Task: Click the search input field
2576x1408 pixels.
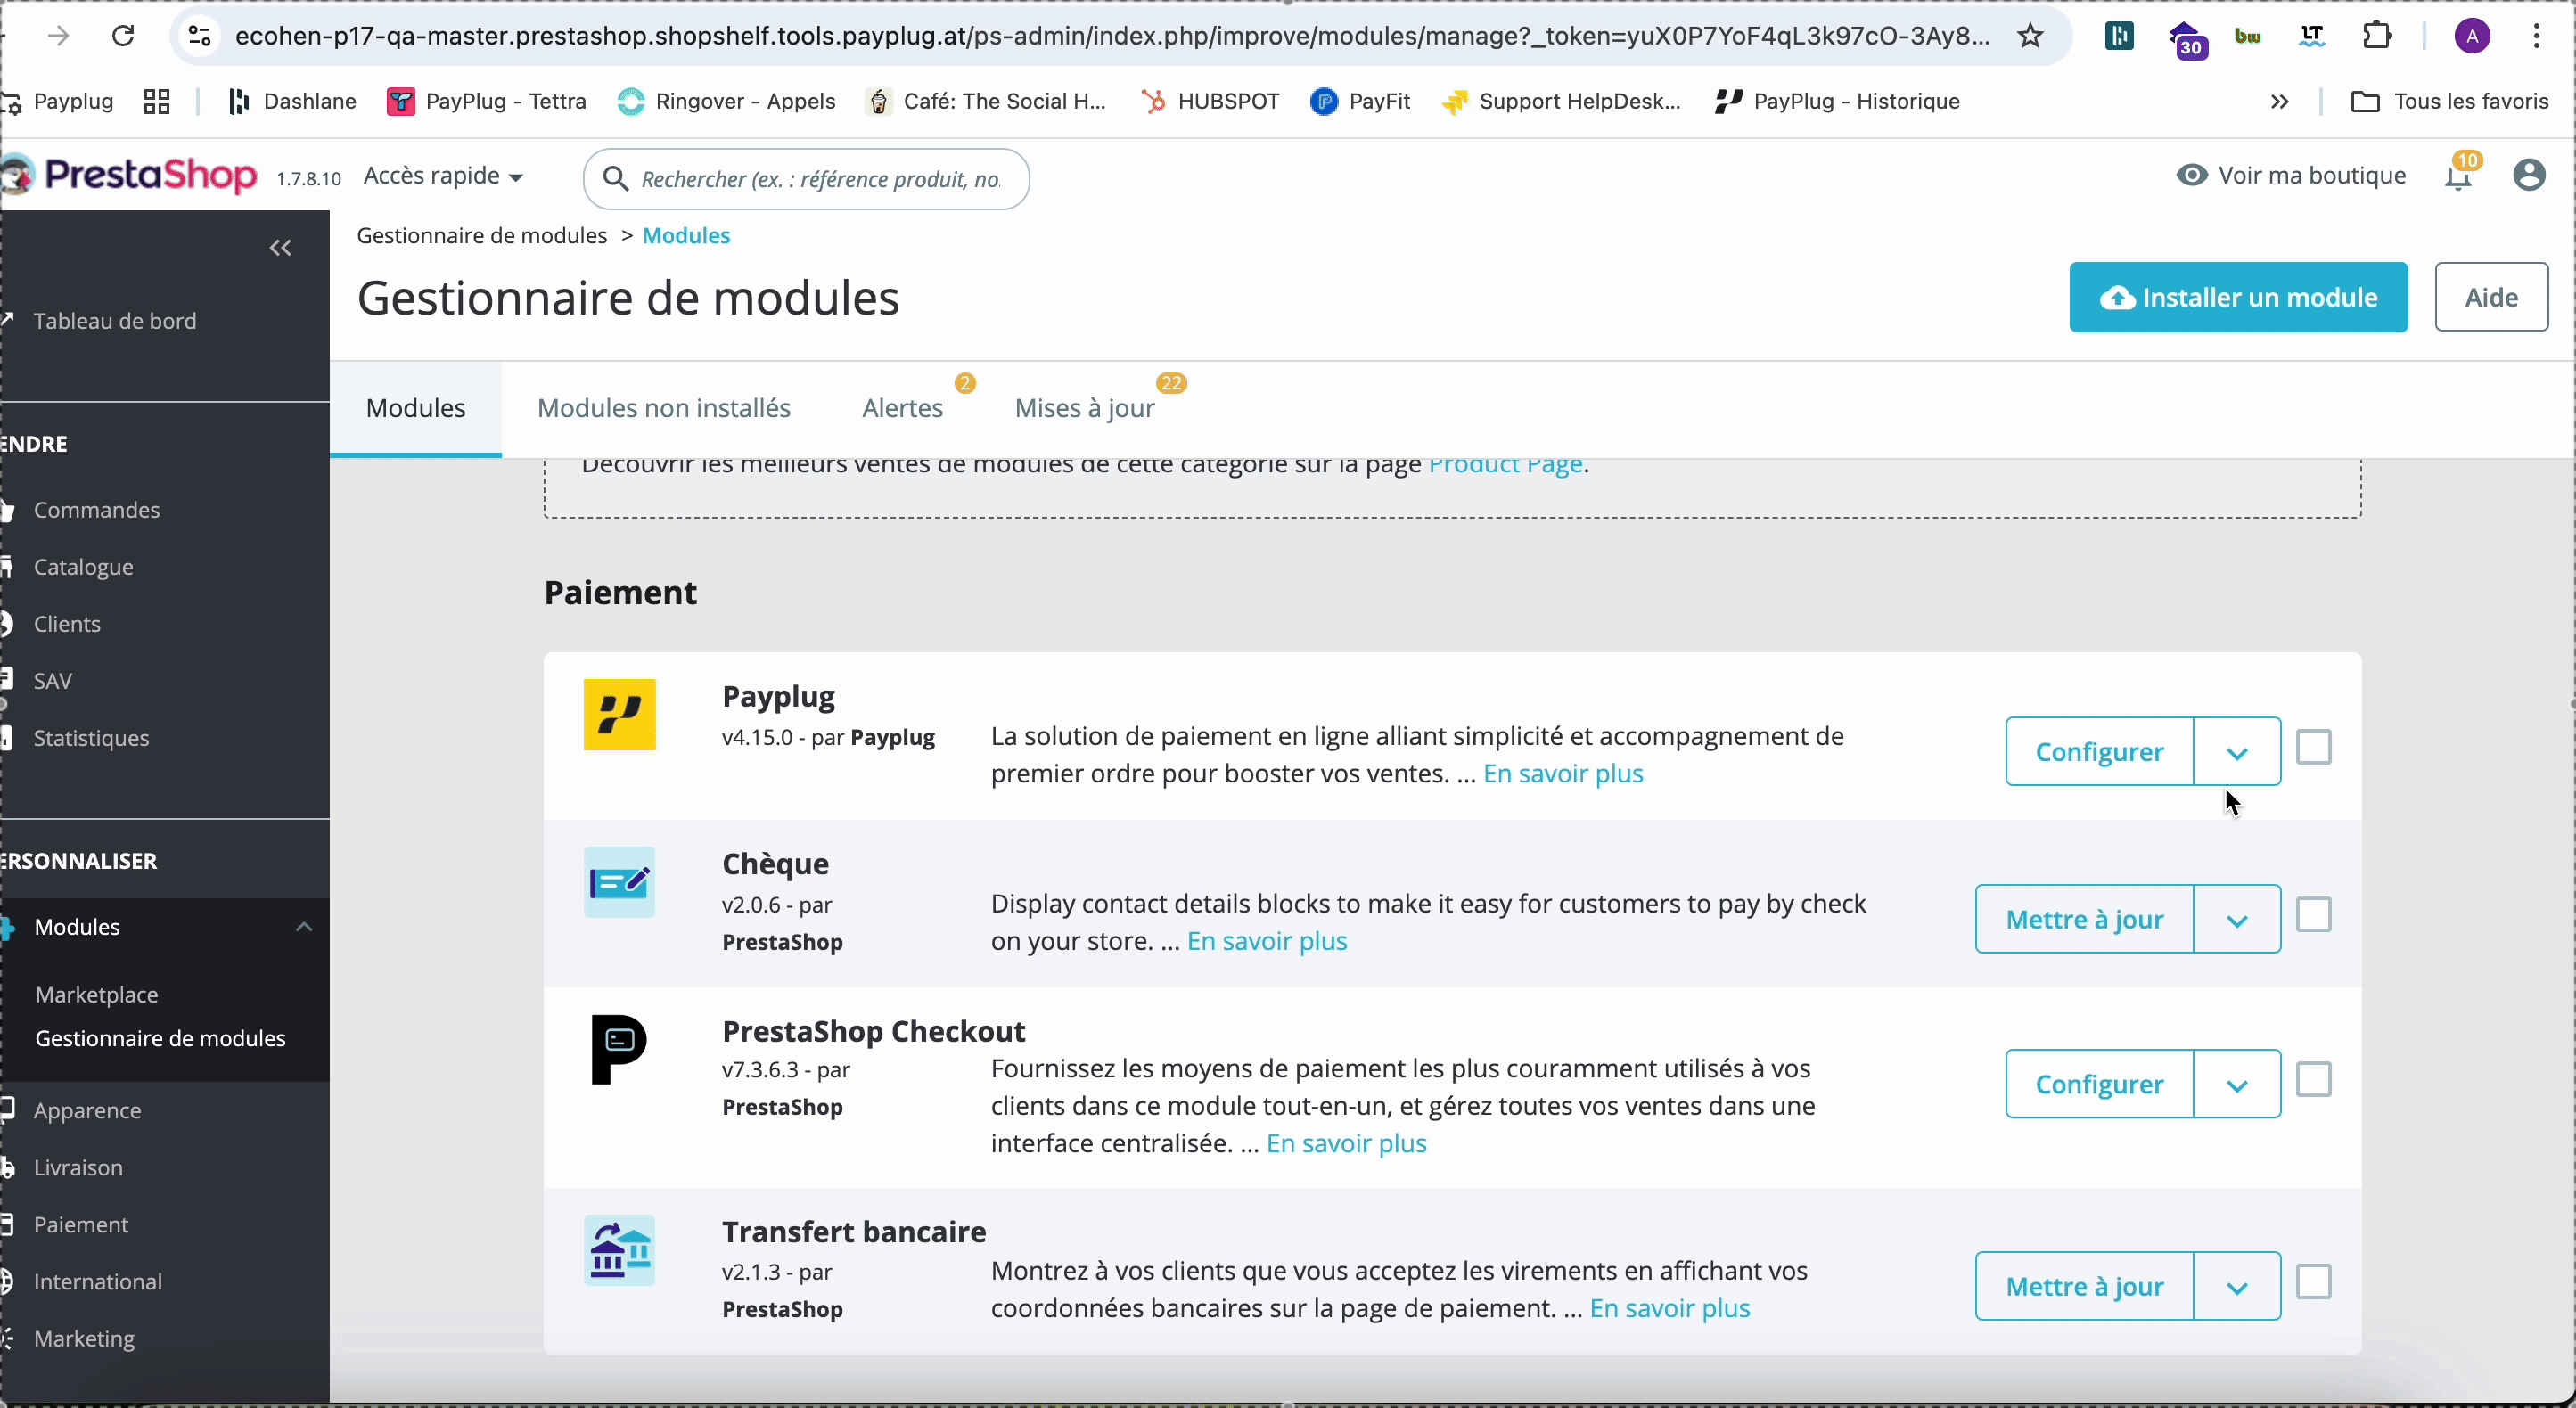Action: coord(809,178)
